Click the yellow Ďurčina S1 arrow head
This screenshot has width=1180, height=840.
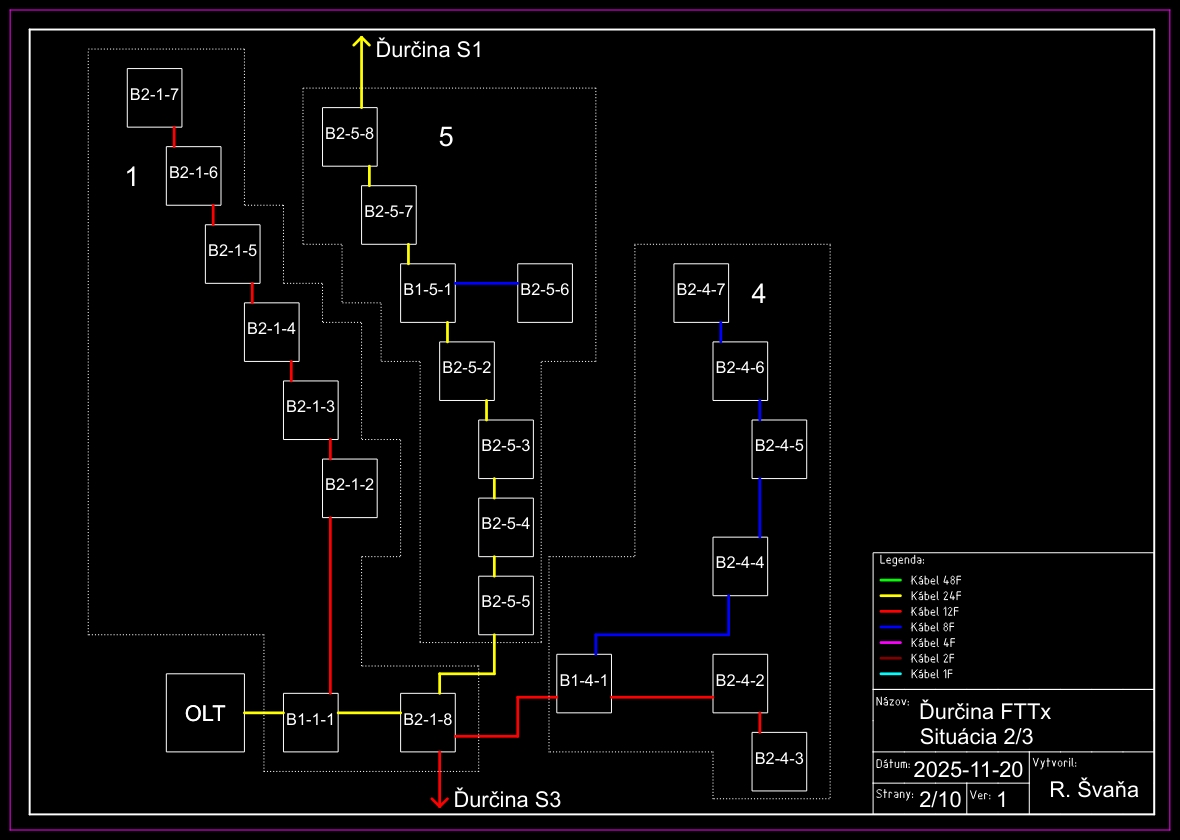[x=360, y=42]
